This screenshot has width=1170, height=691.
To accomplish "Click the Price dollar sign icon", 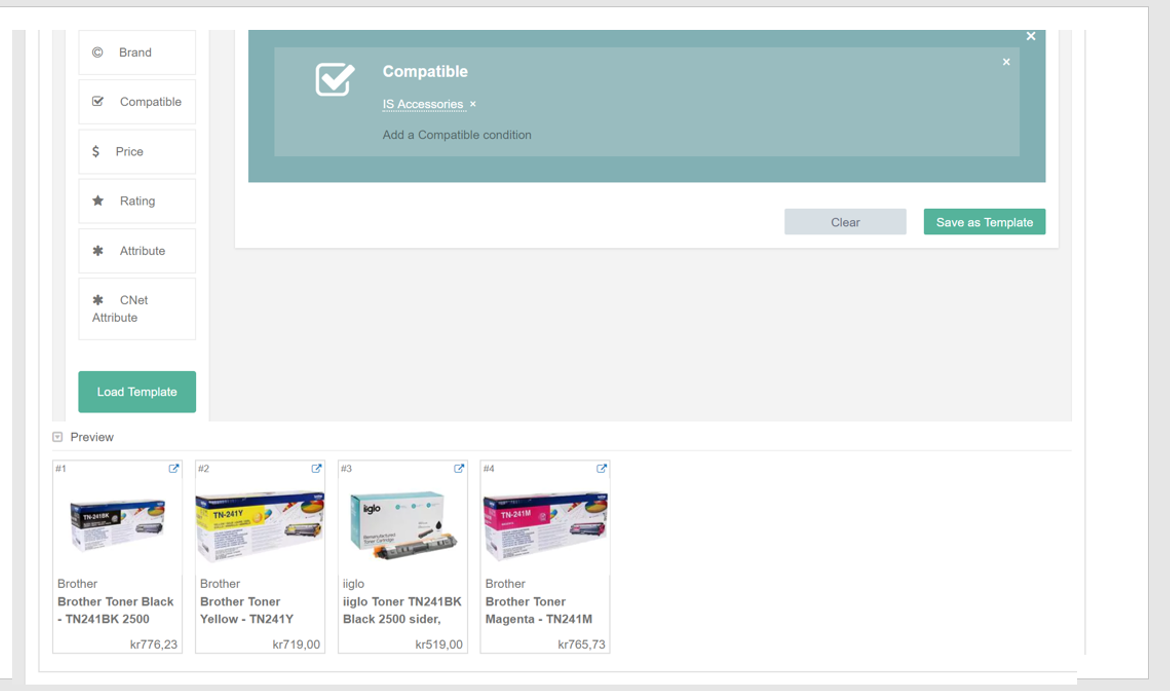I will 96,151.
